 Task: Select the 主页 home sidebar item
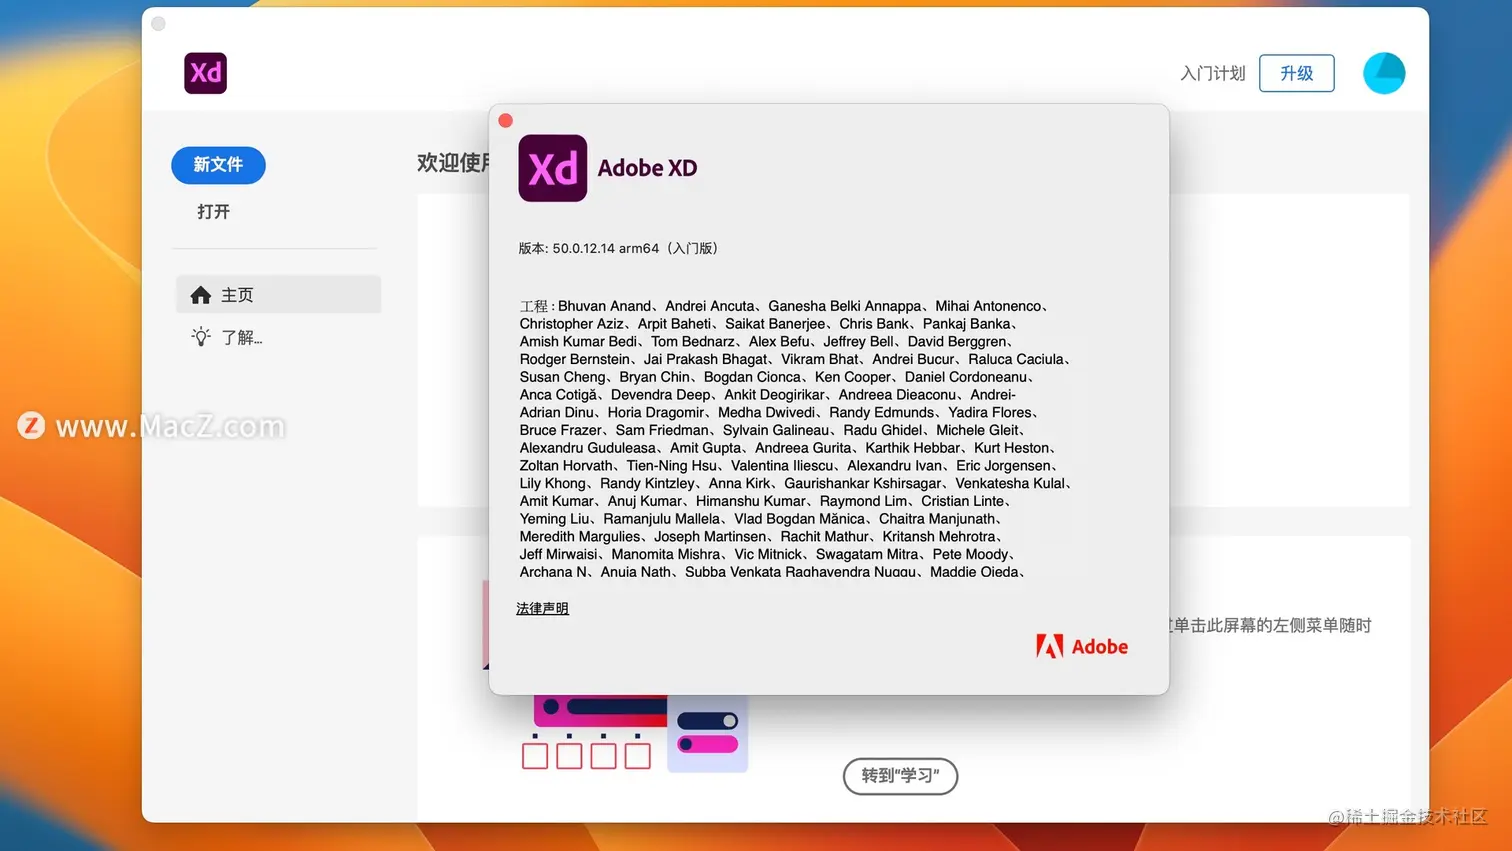click(278, 295)
